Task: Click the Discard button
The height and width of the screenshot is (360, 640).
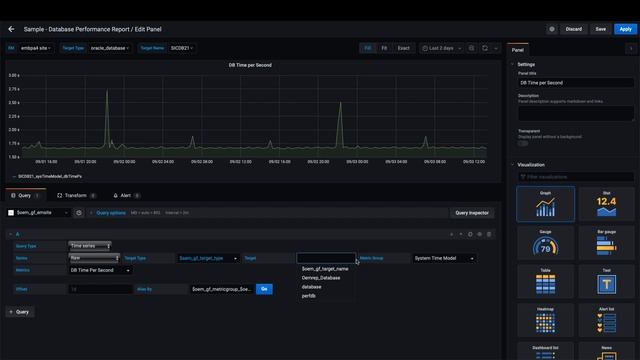Action: (573, 29)
